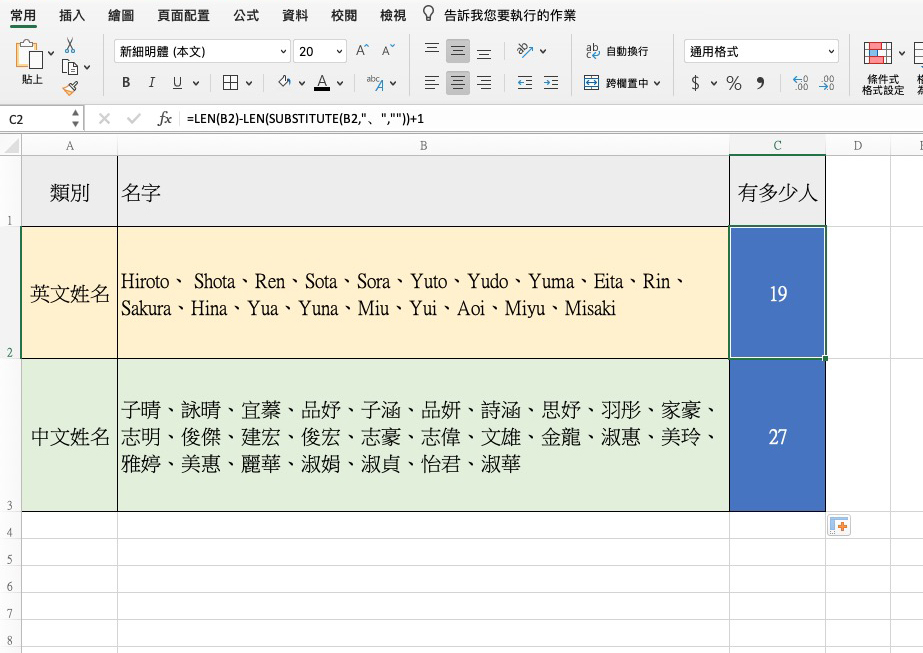Screen dimensions: 923x653
Task: Click the Copy icon
Action: pos(70,66)
